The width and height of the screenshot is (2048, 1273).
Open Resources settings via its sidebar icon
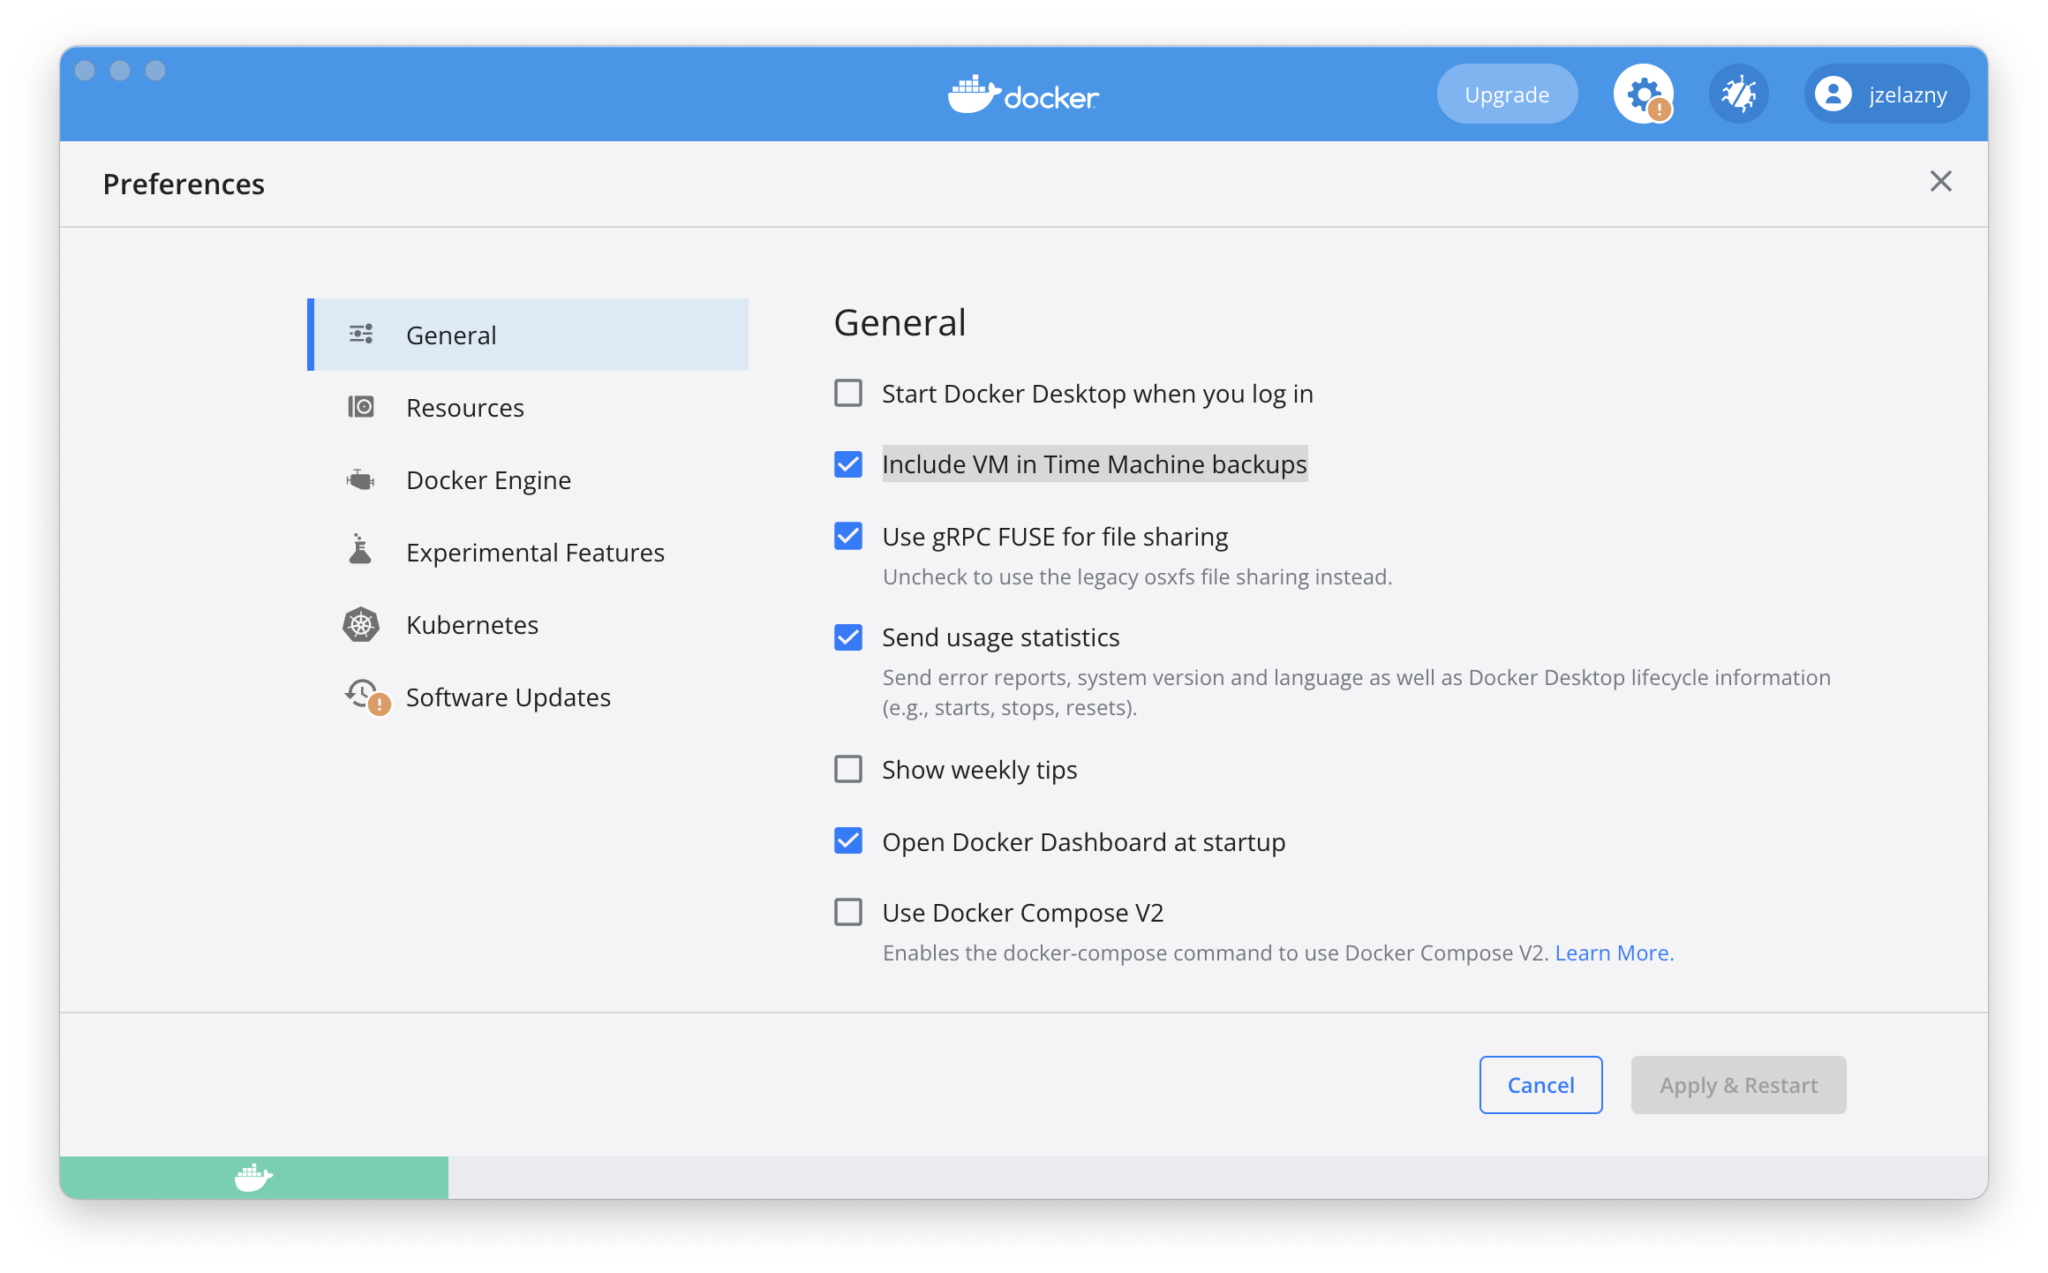pyautogui.click(x=360, y=407)
